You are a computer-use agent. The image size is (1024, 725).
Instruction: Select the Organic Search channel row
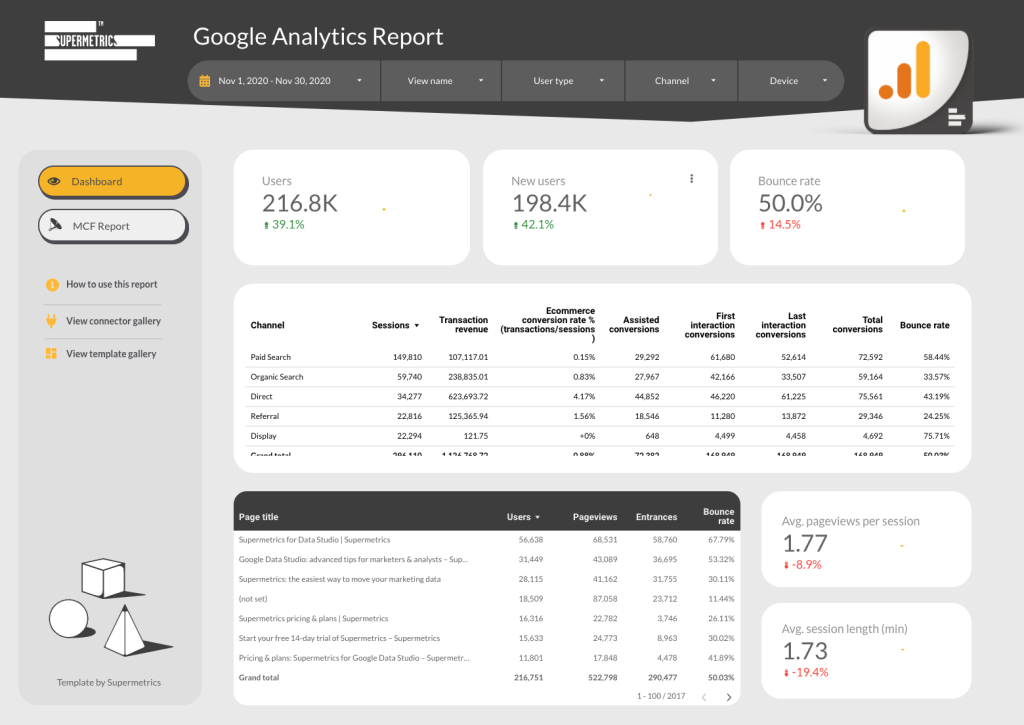(600, 377)
